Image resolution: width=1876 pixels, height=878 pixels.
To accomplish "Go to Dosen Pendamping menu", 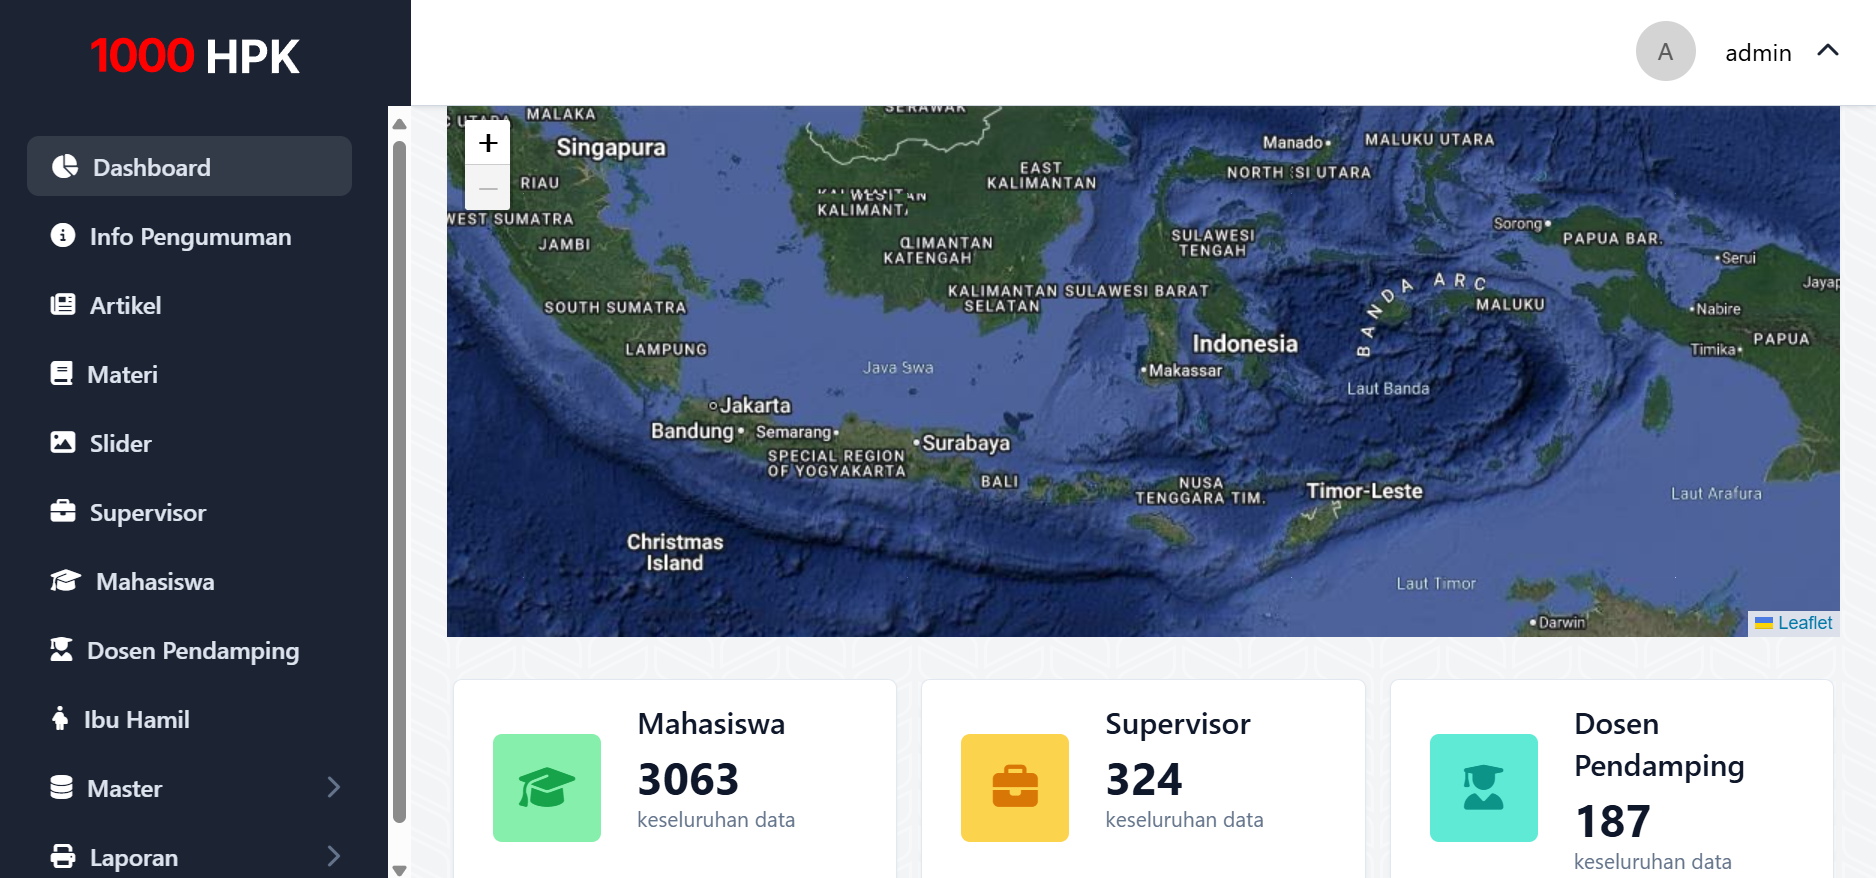I will point(192,650).
